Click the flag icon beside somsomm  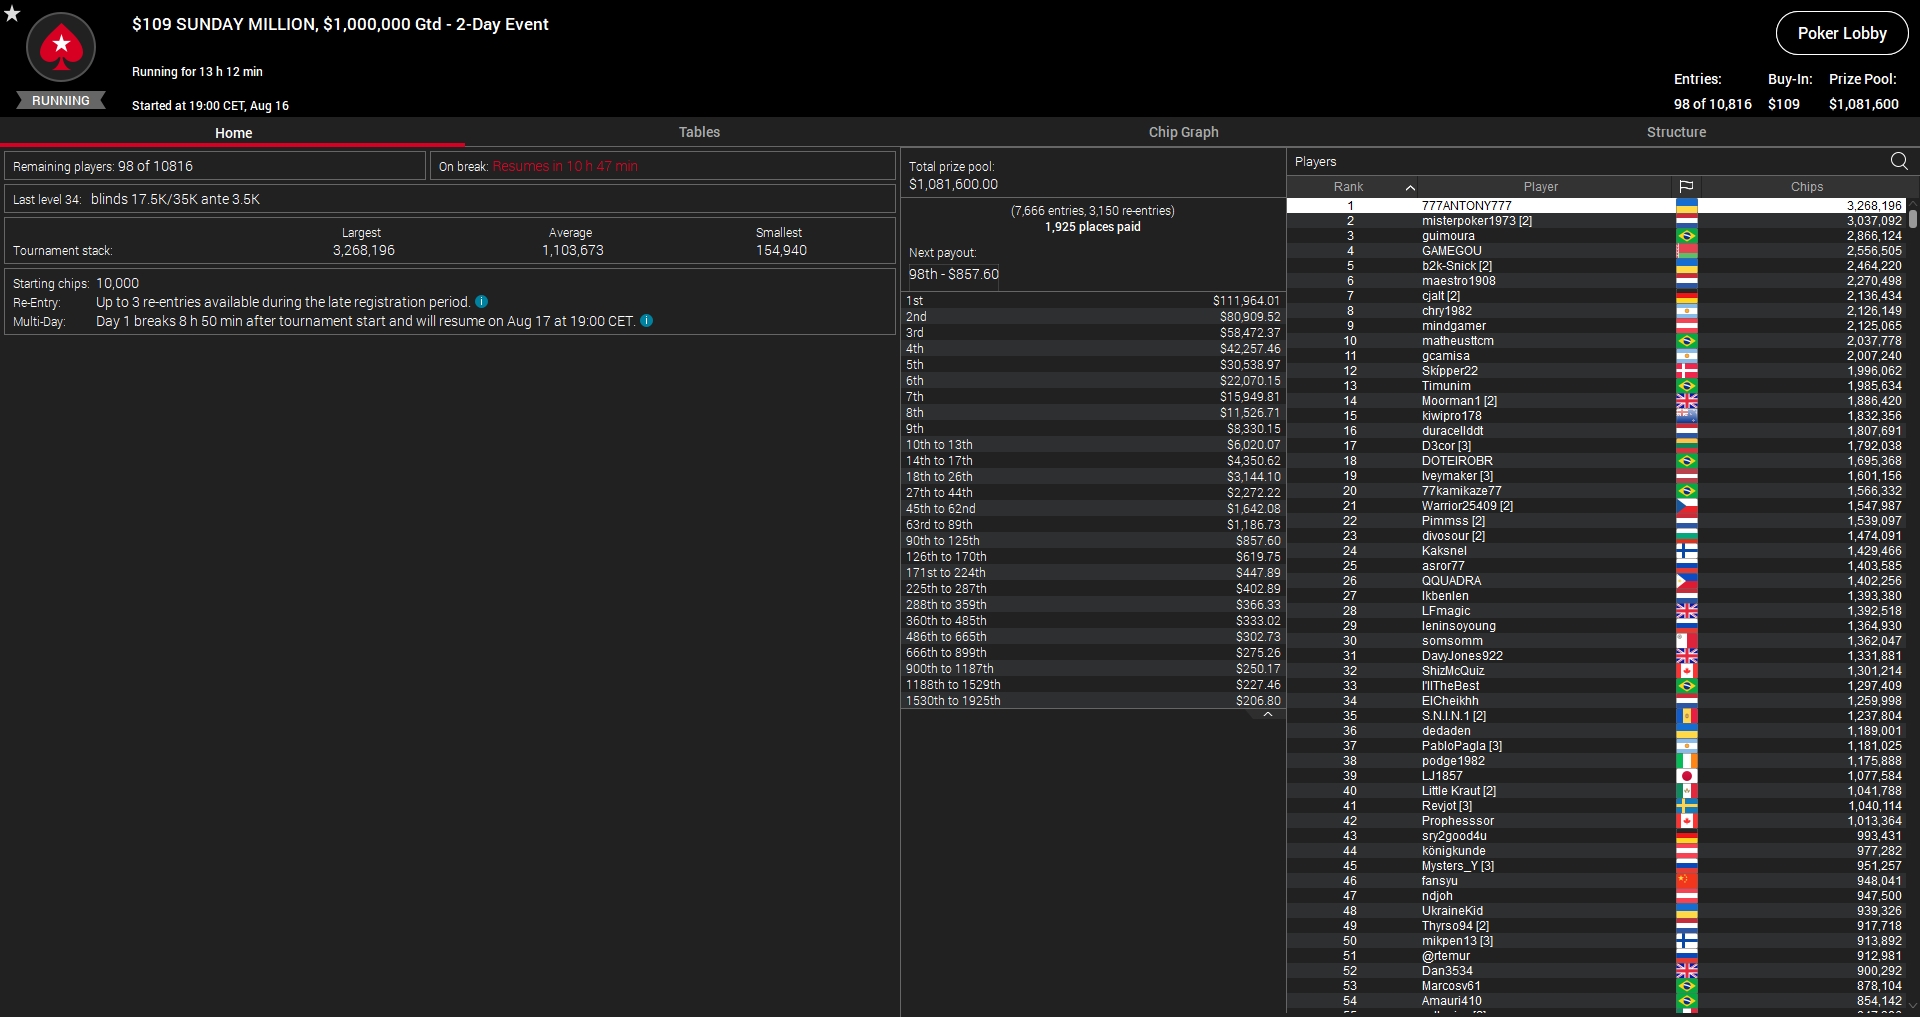click(1687, 641)
